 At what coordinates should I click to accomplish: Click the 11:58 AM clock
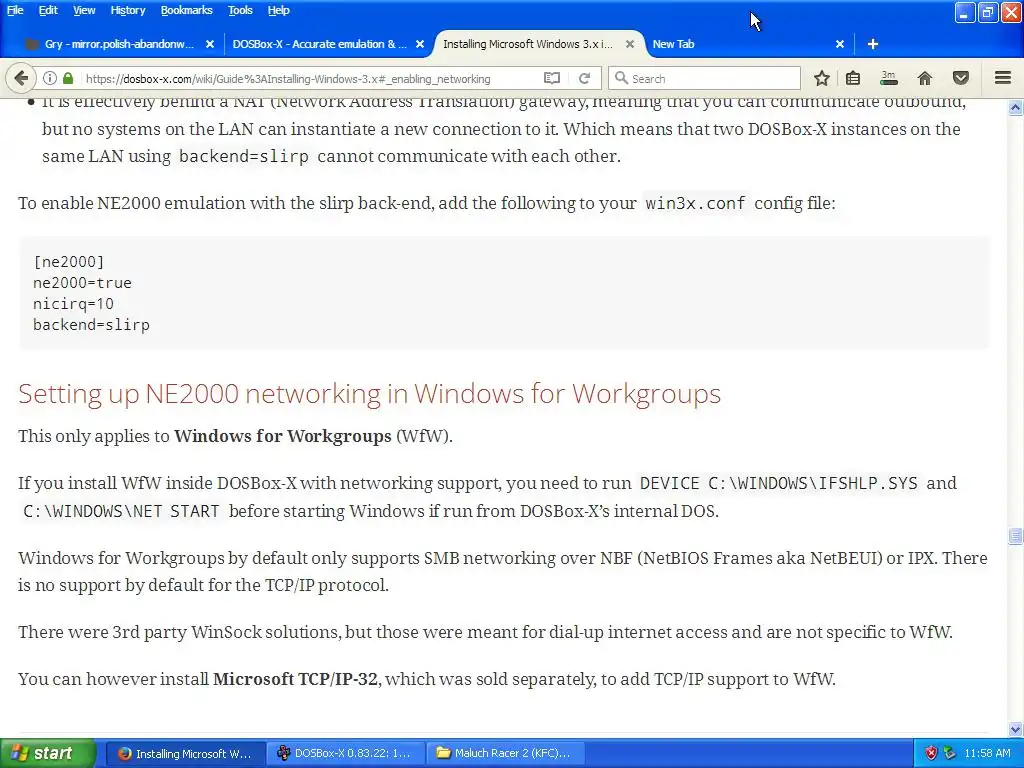pos(987,753)
